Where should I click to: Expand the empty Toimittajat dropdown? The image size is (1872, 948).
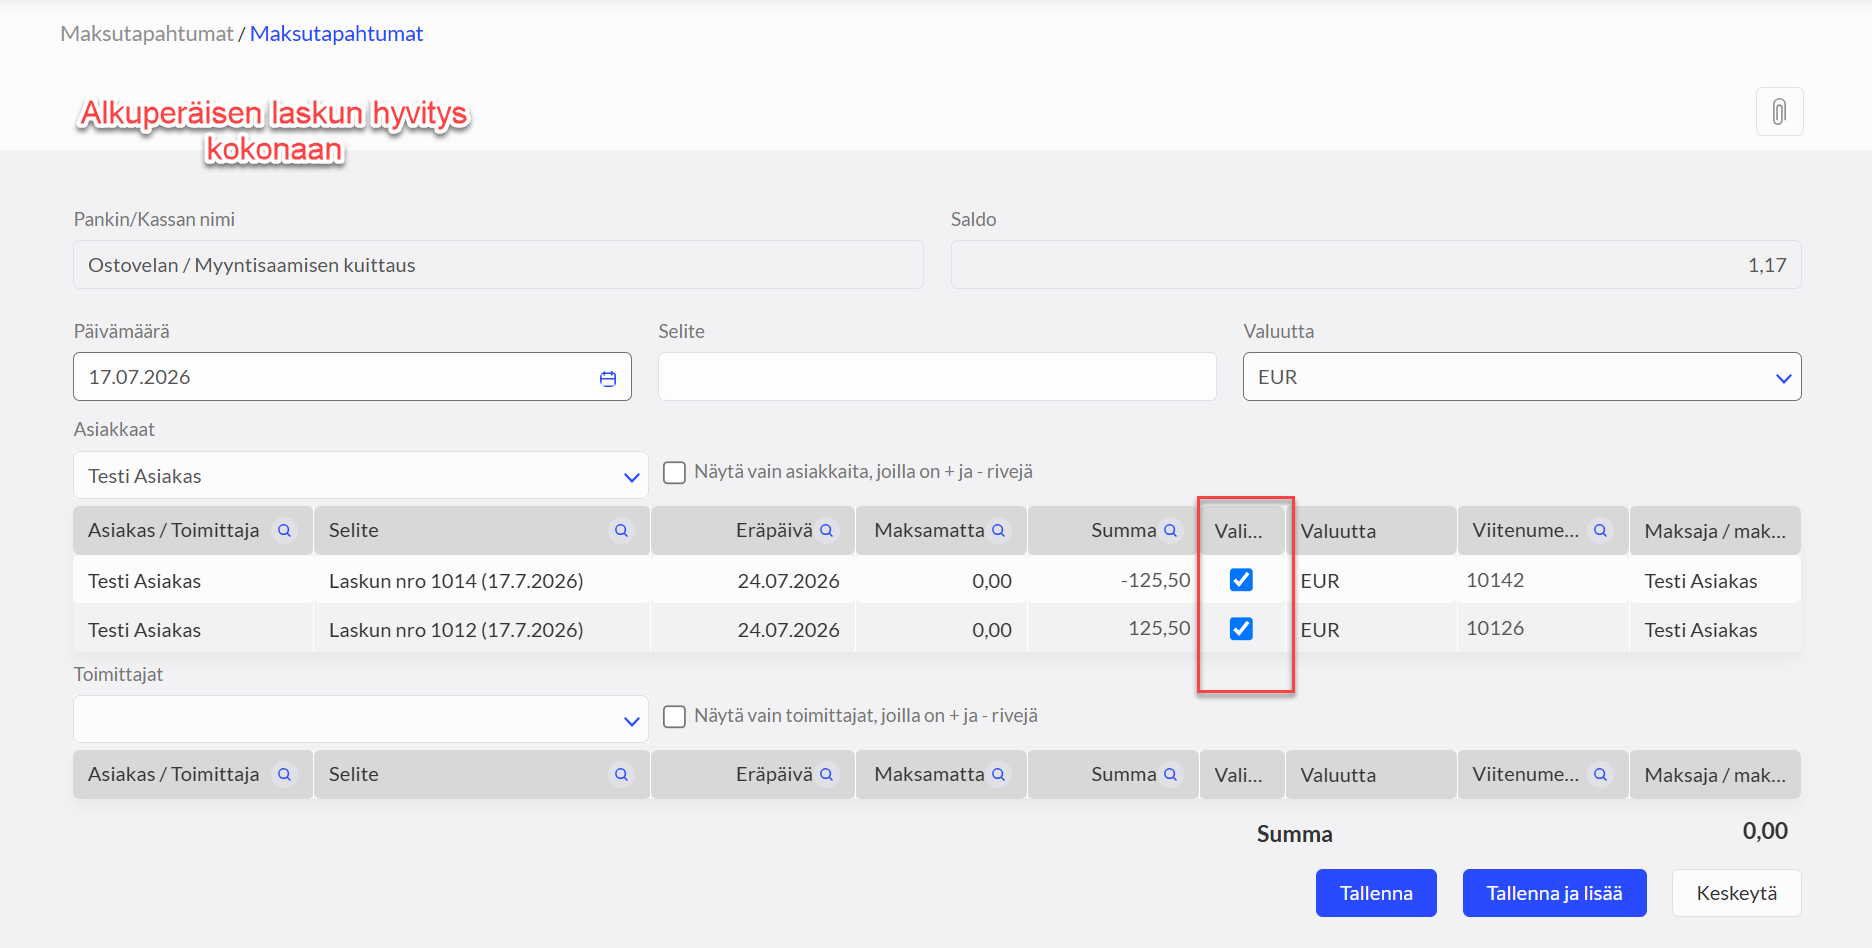[x=360, y=720]
